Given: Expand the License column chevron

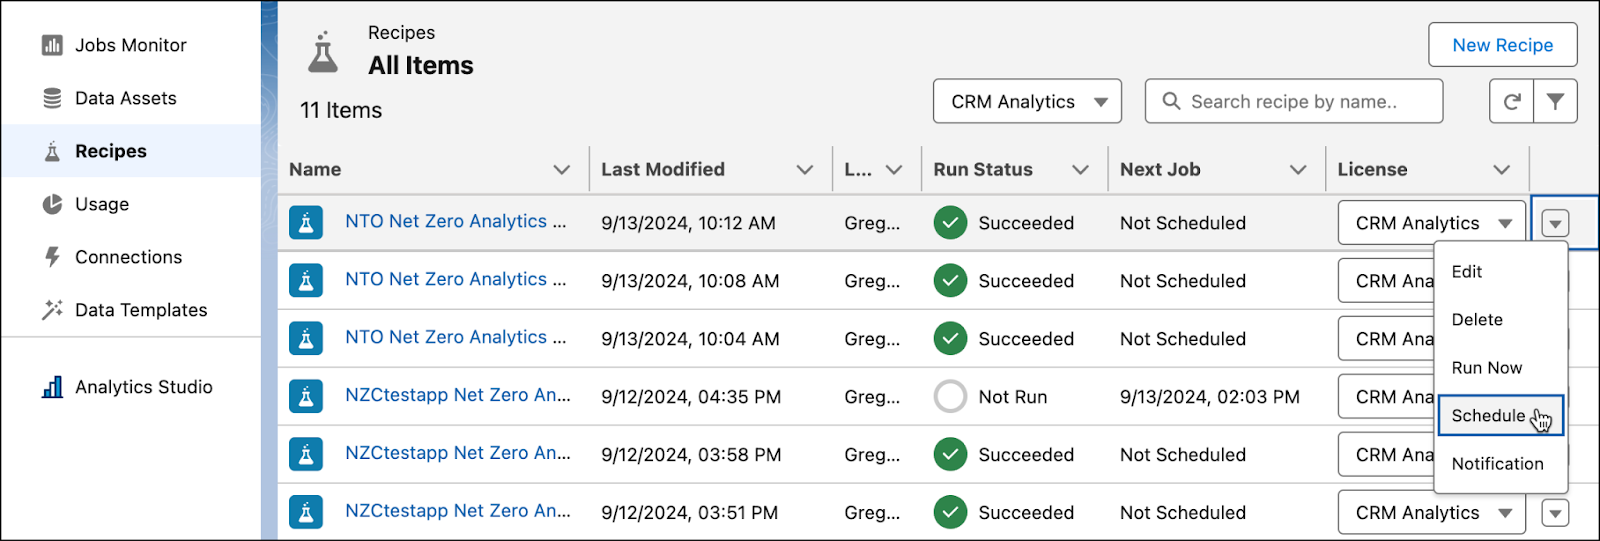Looking at the screenshot, I should click(x=1502, y=170).
